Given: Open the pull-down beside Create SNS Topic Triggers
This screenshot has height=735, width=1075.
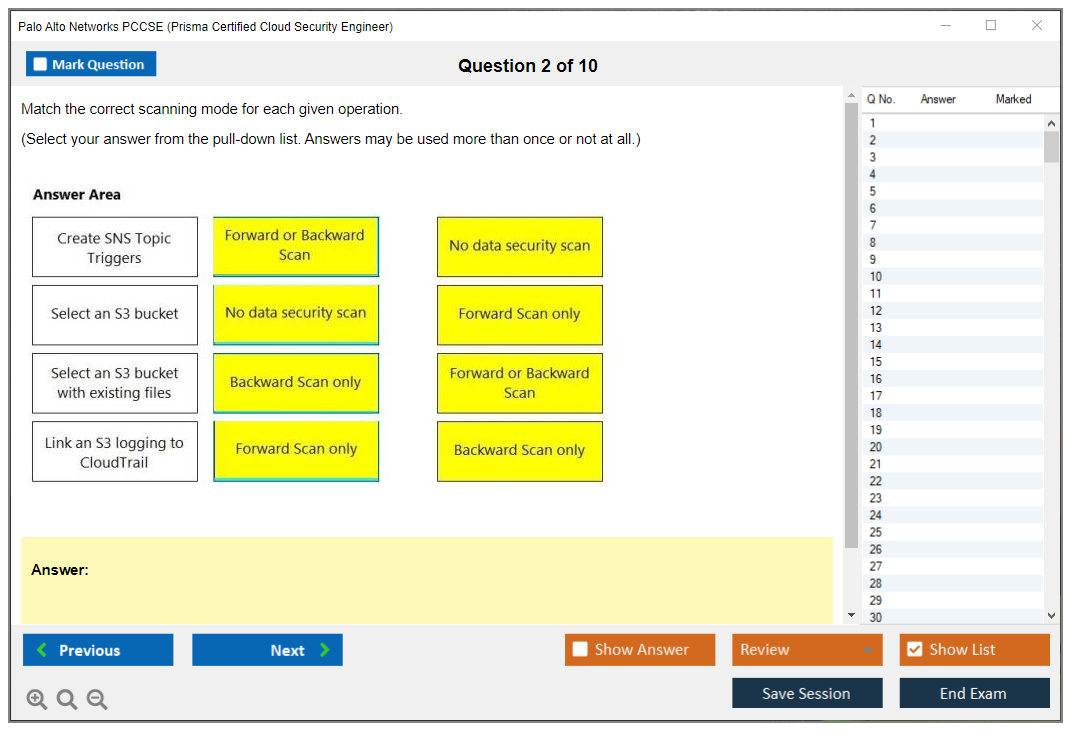Looking at the screenshot, I should [x=295, y=246].
